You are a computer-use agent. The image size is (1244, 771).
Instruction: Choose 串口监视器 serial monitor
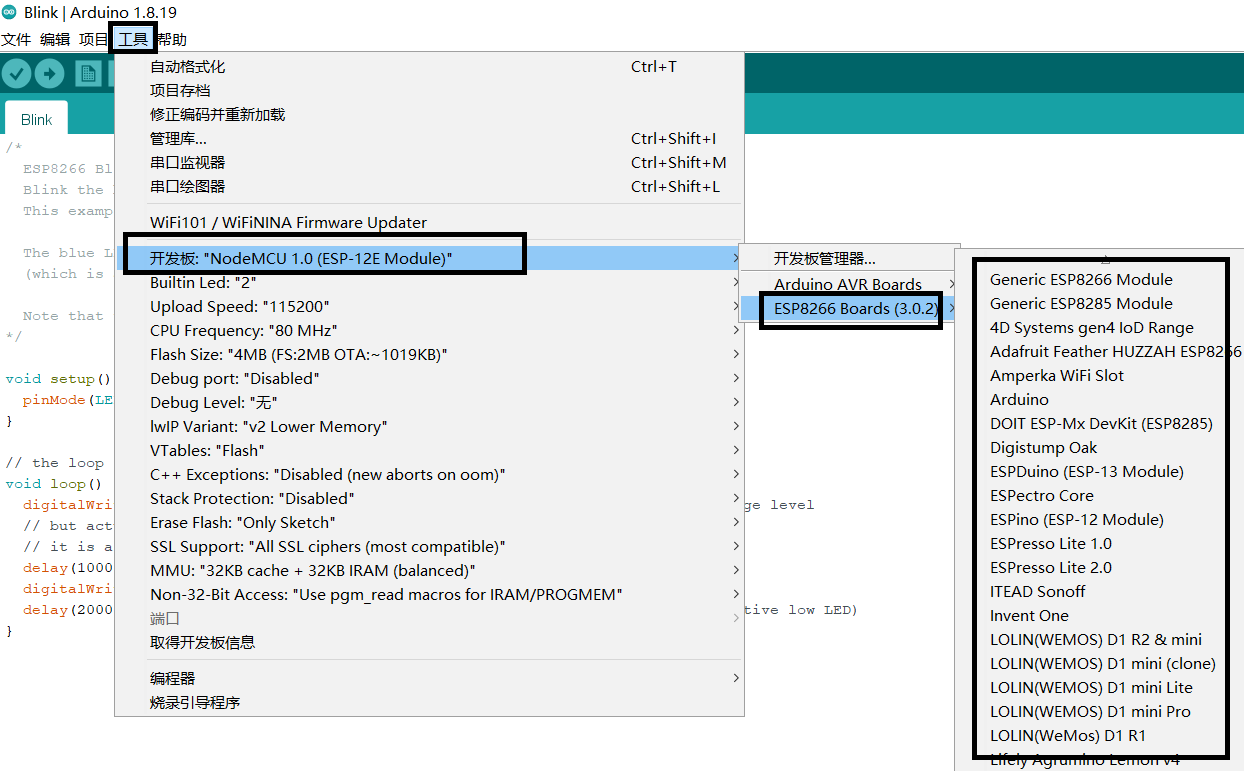click(x=188, y=162)
